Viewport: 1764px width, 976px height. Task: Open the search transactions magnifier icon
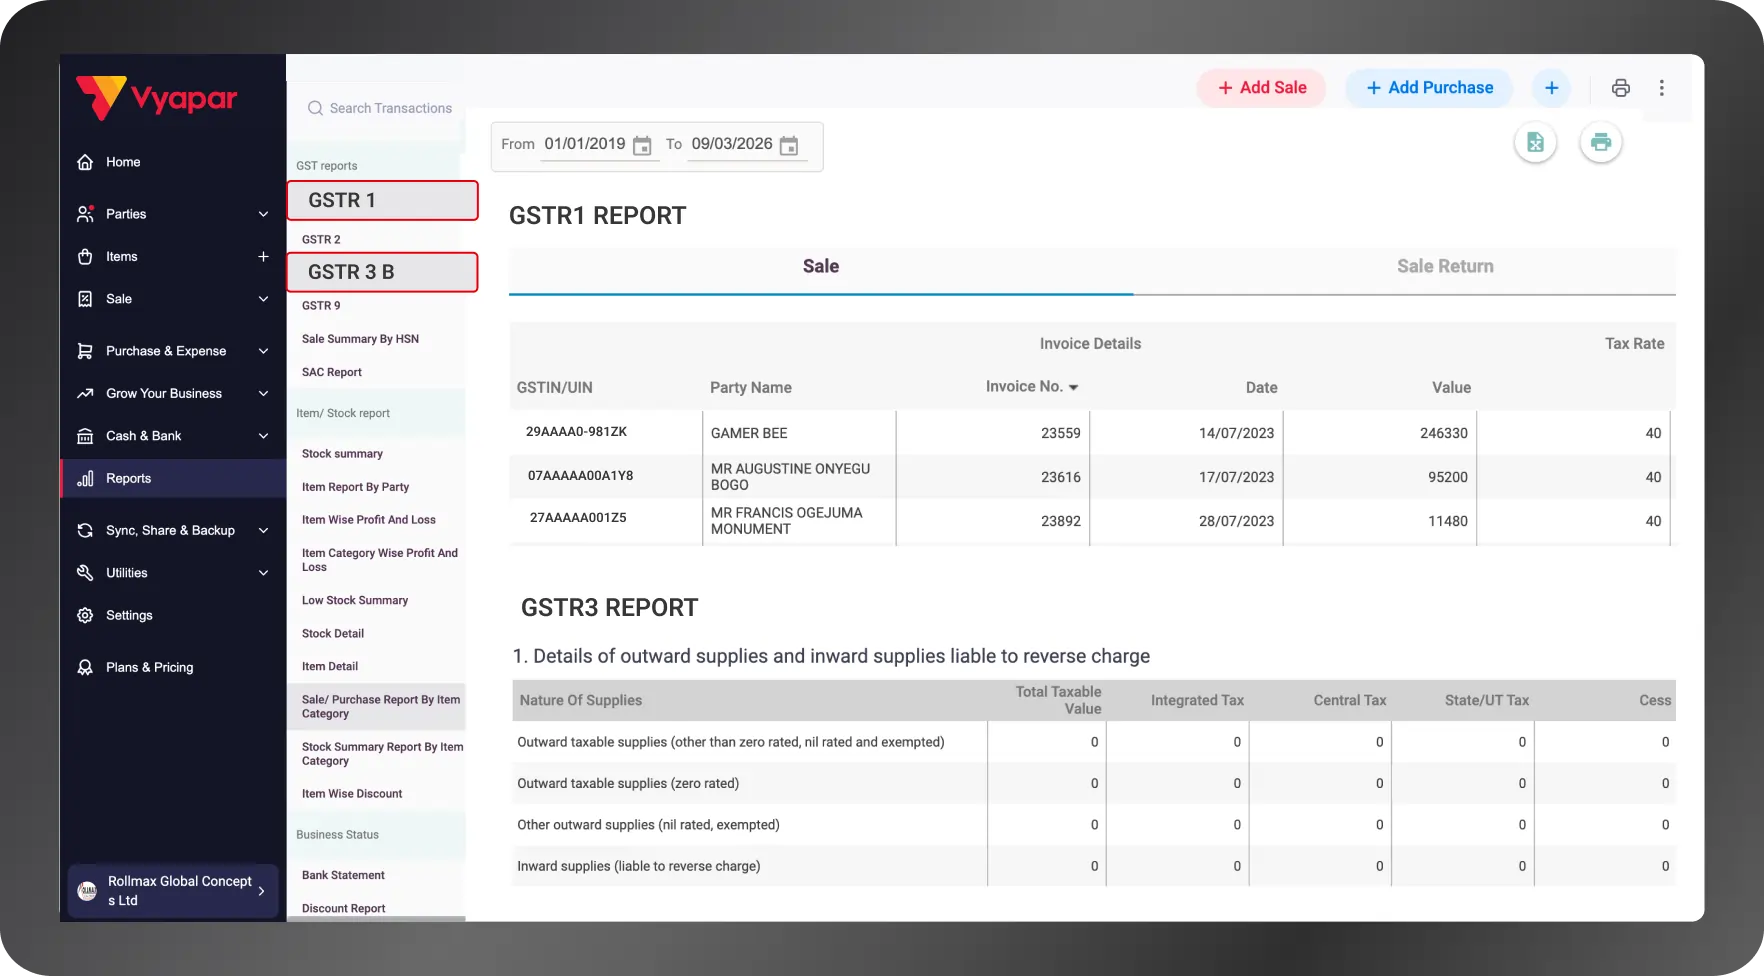click(315, 108)
